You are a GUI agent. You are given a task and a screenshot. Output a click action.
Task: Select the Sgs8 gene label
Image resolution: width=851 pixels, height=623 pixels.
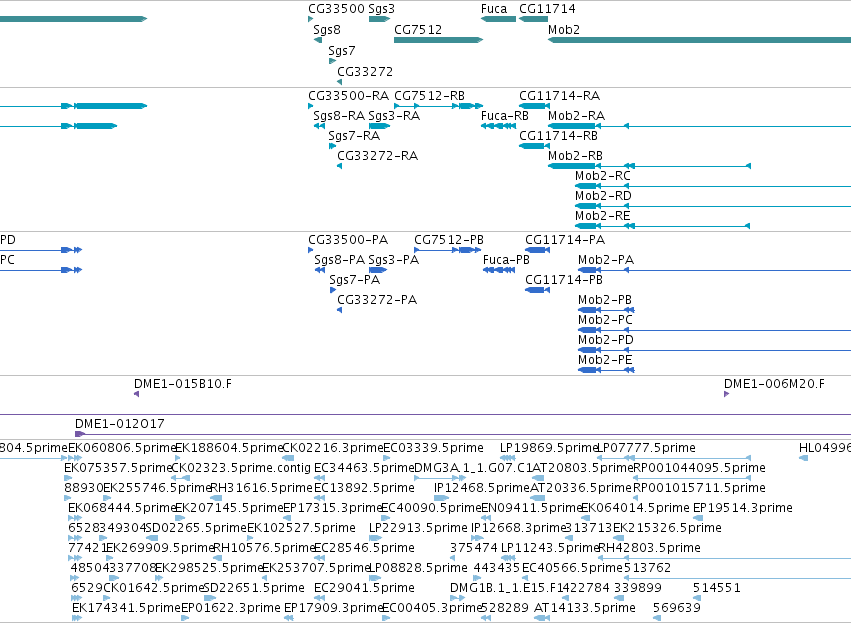[327, 29]
